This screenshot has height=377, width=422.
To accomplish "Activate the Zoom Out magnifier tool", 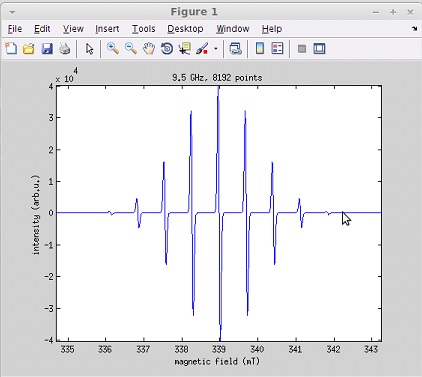I will (131, 49).
